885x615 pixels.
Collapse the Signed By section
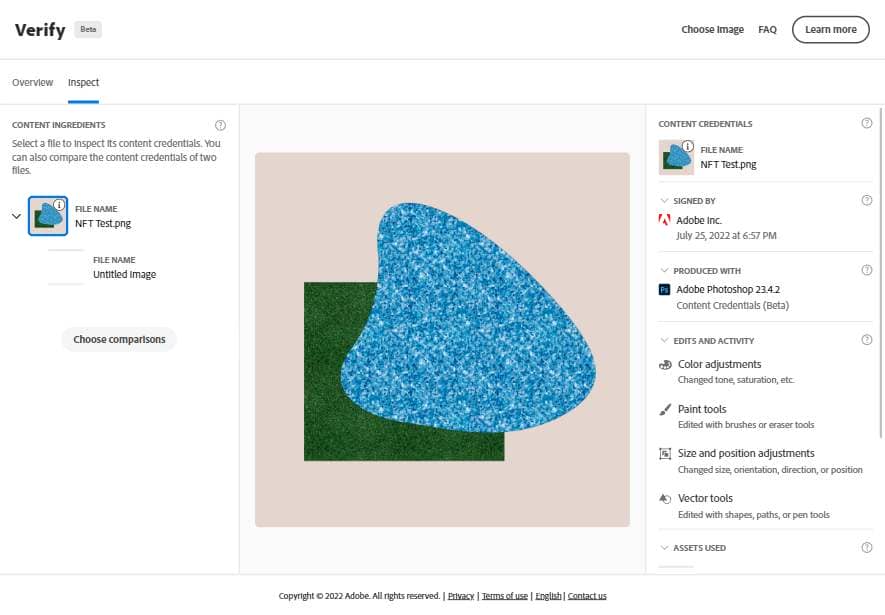click(664, 201)
